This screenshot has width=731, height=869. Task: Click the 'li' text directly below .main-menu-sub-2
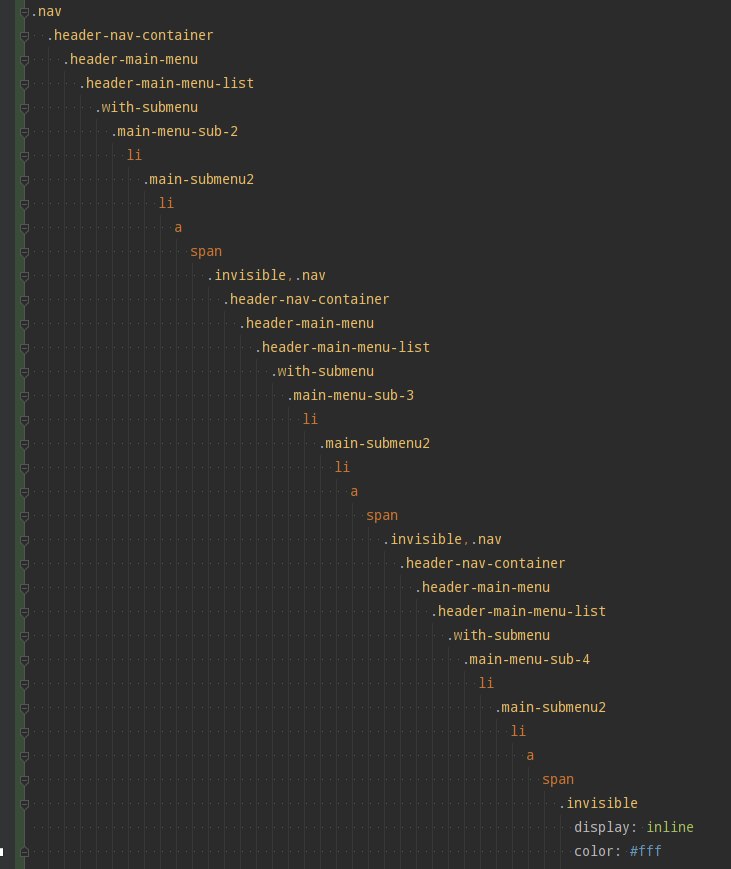(135, 155)
